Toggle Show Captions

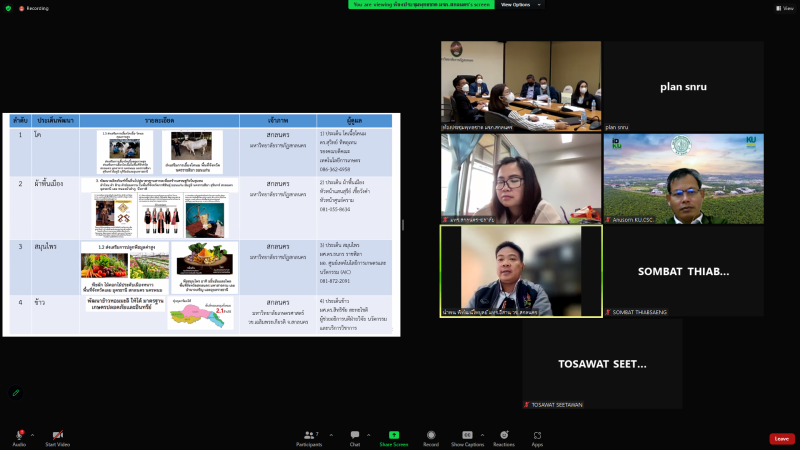point(466,436)
